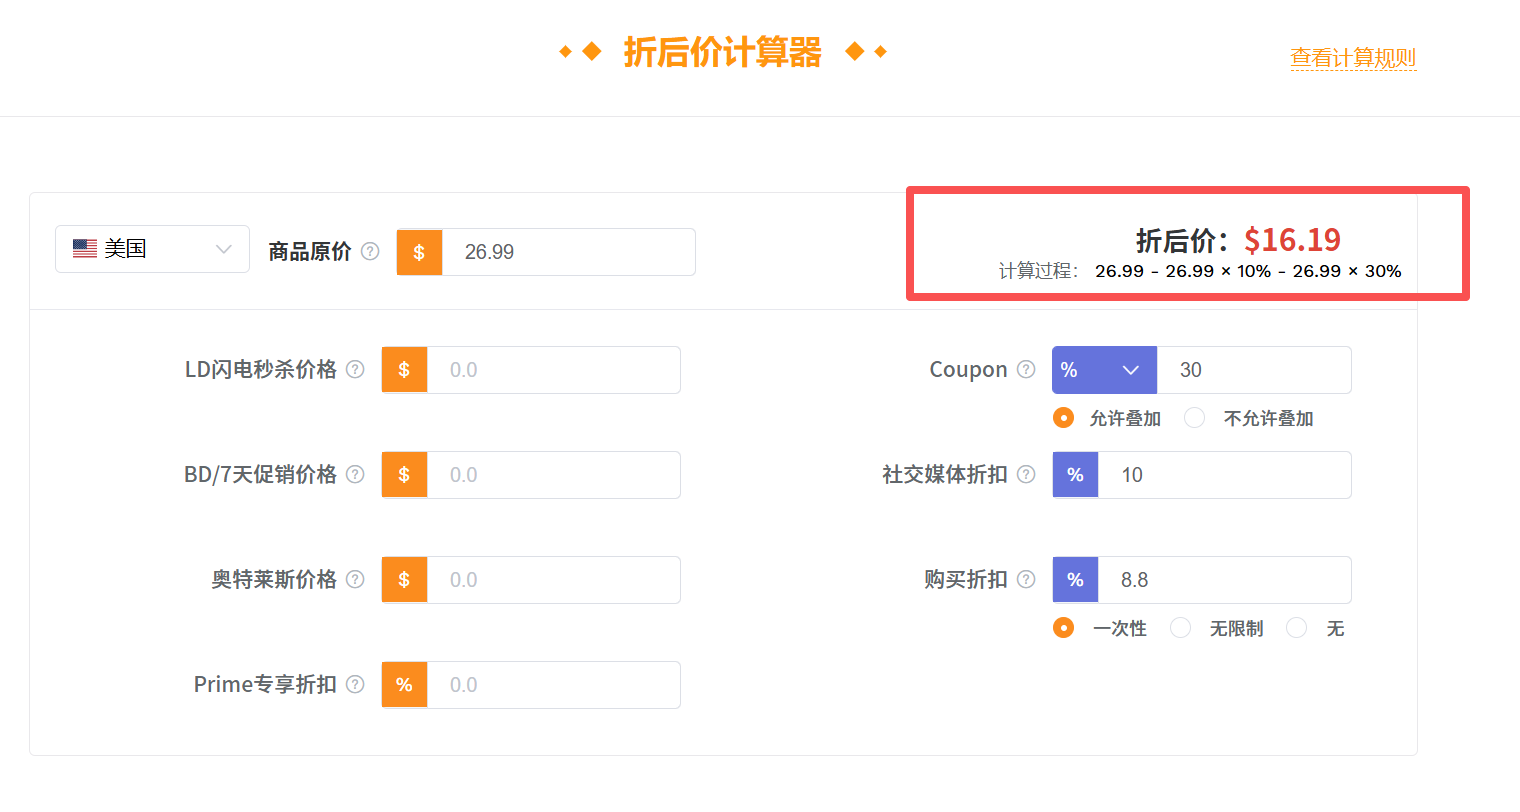This screenshot has height=812, width=1520.
Task: Click the US flag icon
Action: pyautogui.click(x=84, y=248)
